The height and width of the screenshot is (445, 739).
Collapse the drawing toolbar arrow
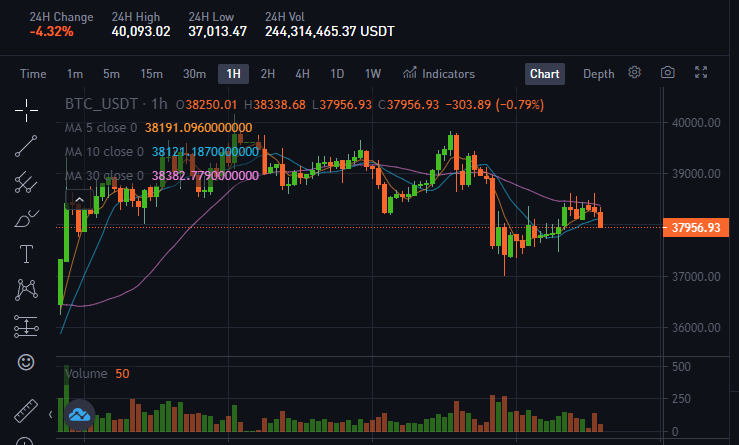point(50,414)
